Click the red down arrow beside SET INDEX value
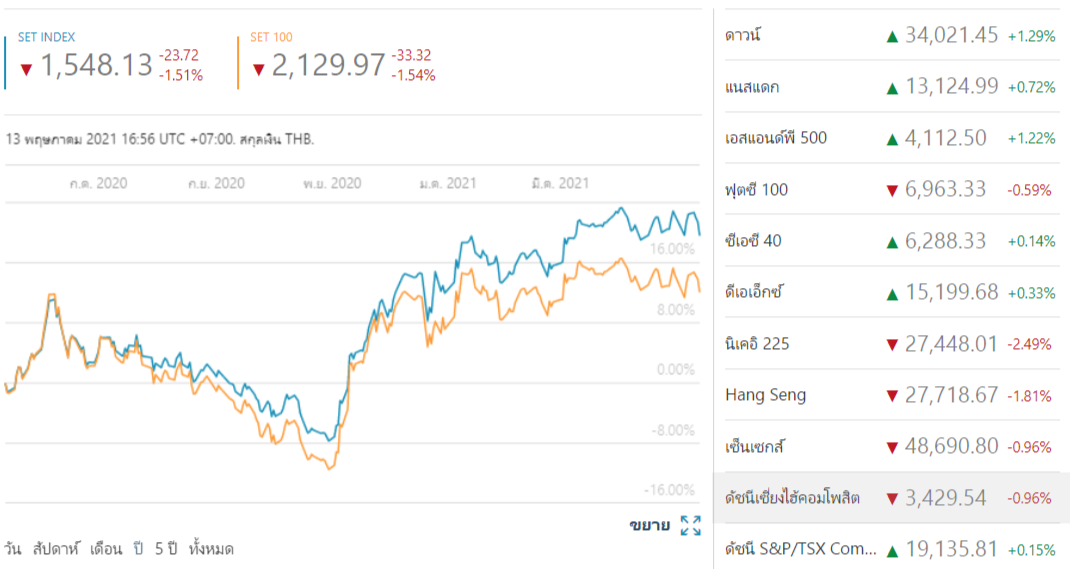This screenshot has height=569, width=1070. coord(27,68)
